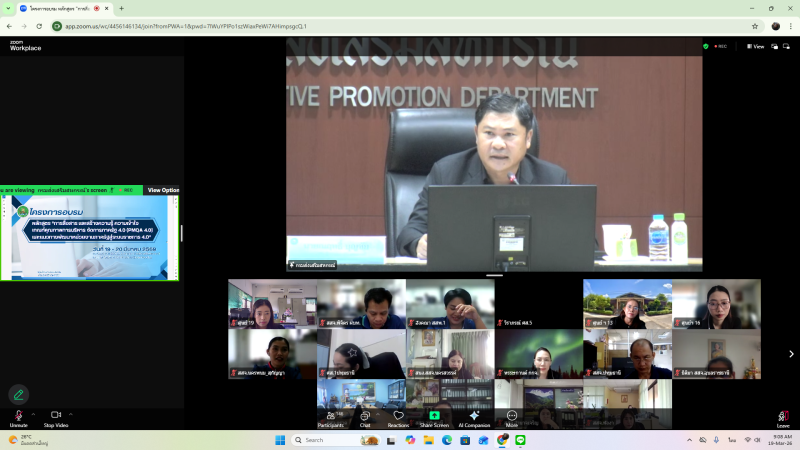
Task: Click the annotation pencil icon
Action: click(18, 394)
